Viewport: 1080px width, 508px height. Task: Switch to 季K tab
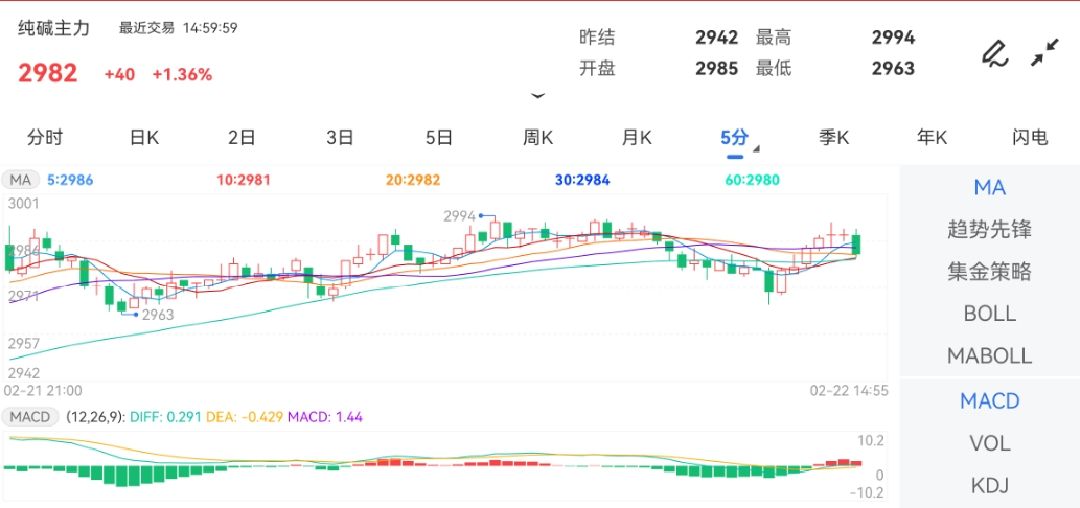pyautogui.click(x=833, y=138)
